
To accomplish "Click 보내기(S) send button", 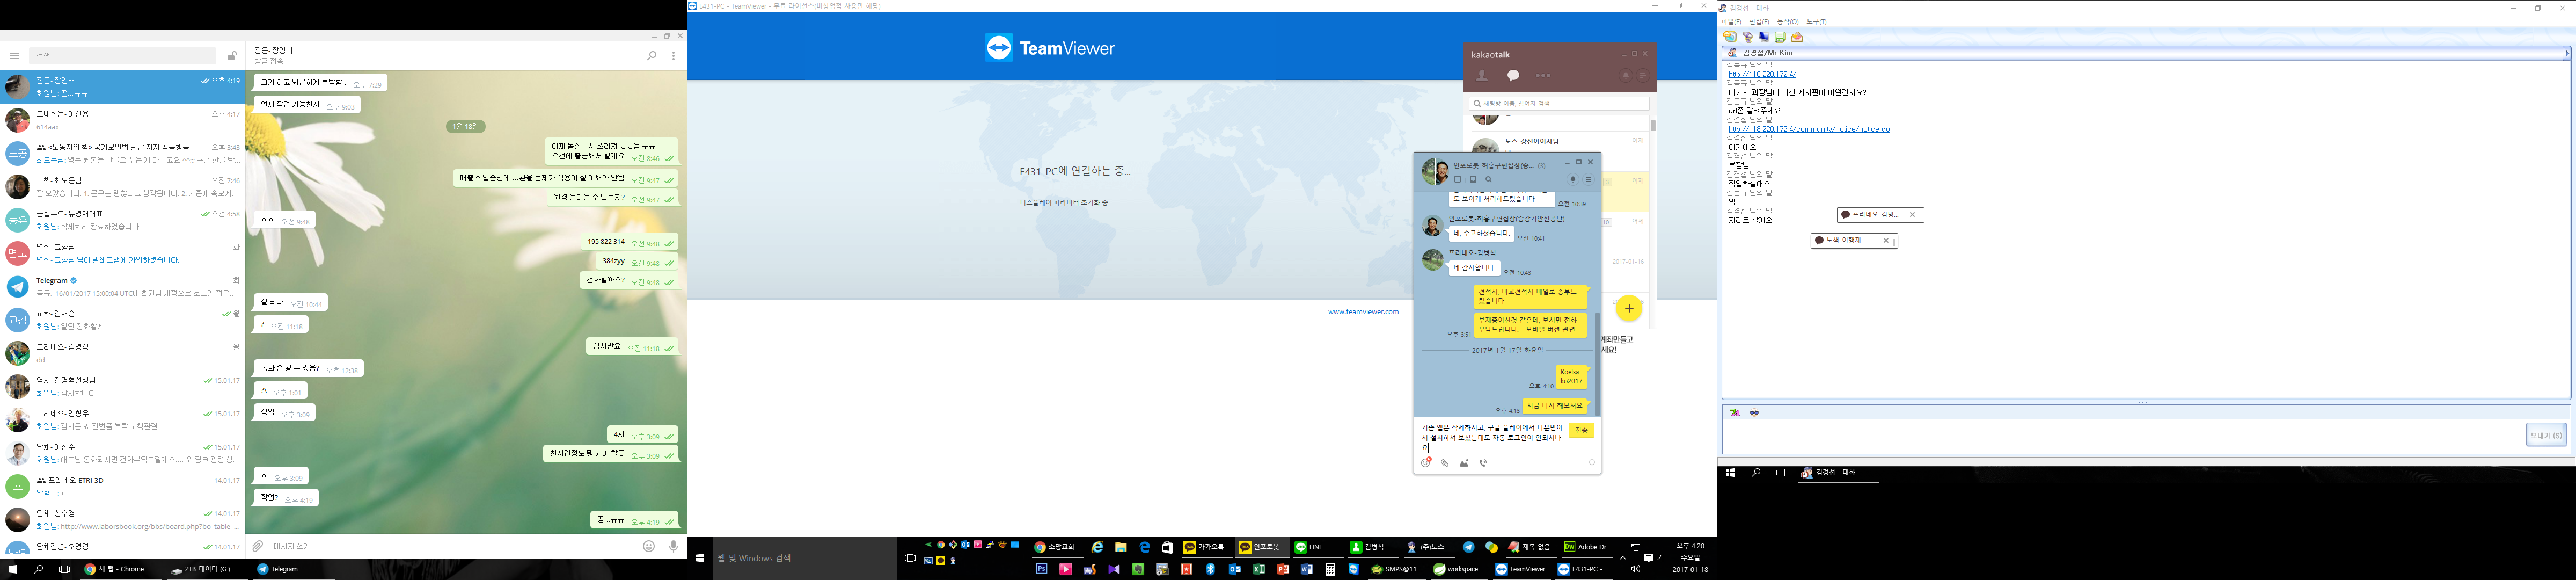I will click(2546, 435).
